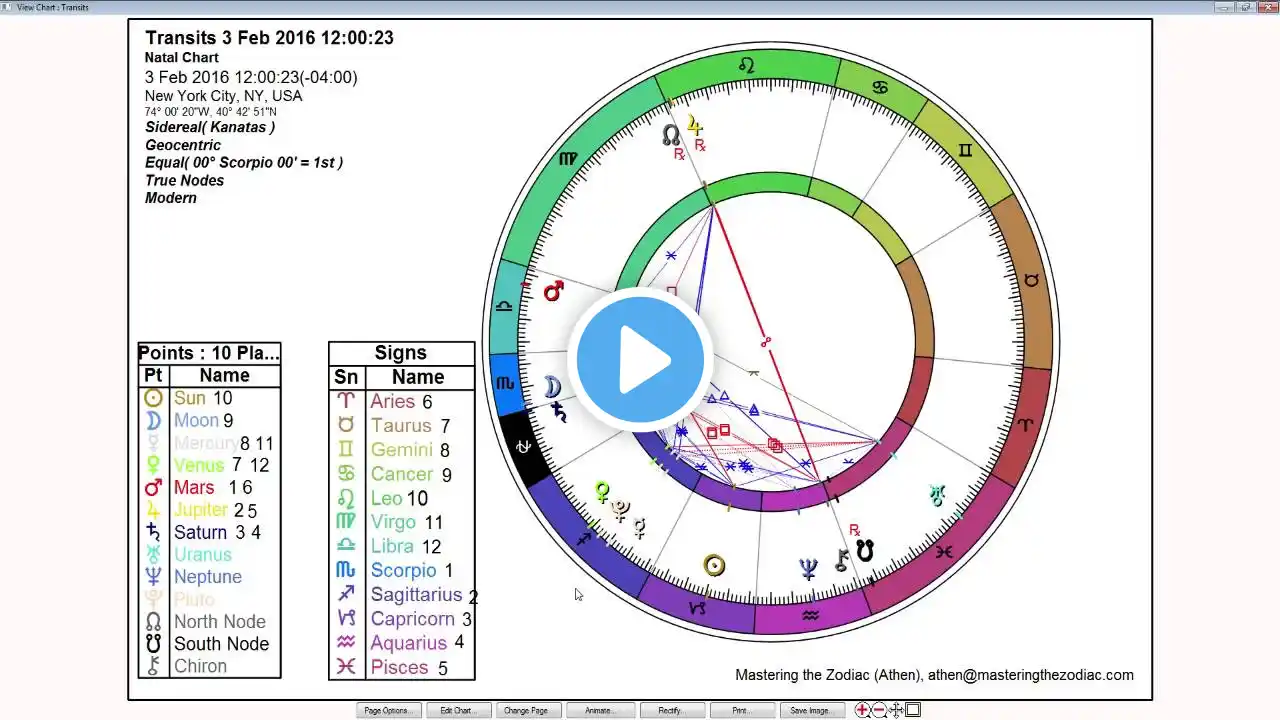Click the Mastering the Zodiac email credit line

pyautogui.click(x=935, y=675)
